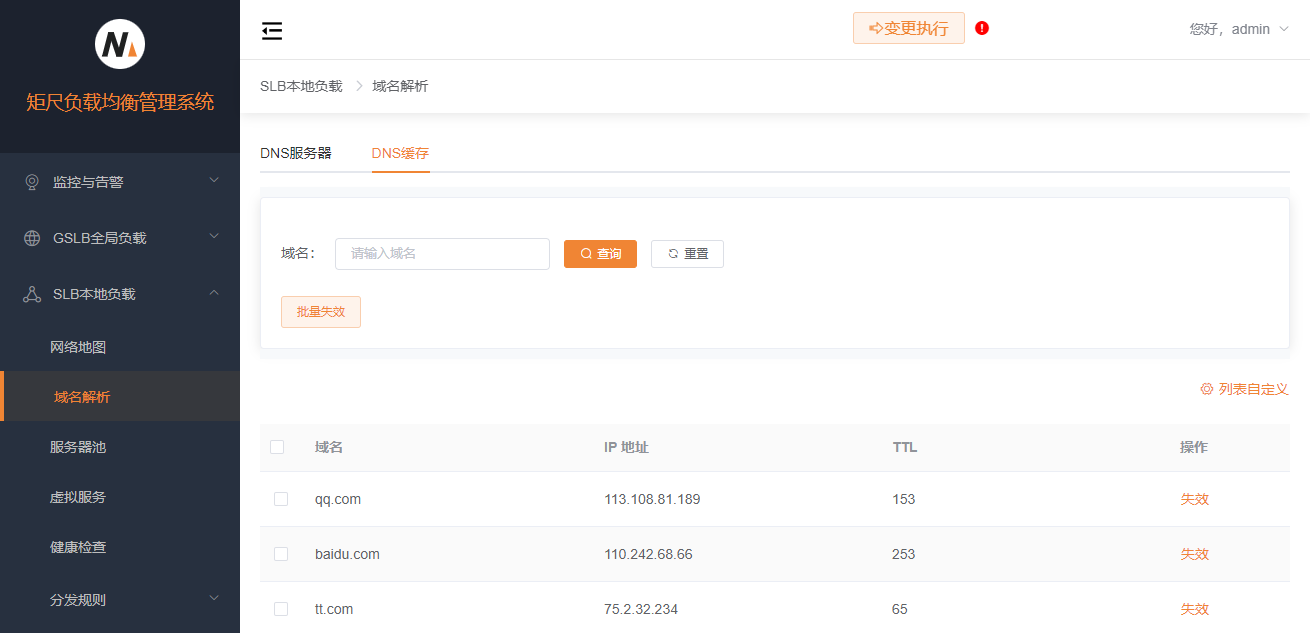This screenshot has width=1310, height=633.
Task: Collapse the sidebar with the menu fold icon
Action: click(x=272, y=31)
